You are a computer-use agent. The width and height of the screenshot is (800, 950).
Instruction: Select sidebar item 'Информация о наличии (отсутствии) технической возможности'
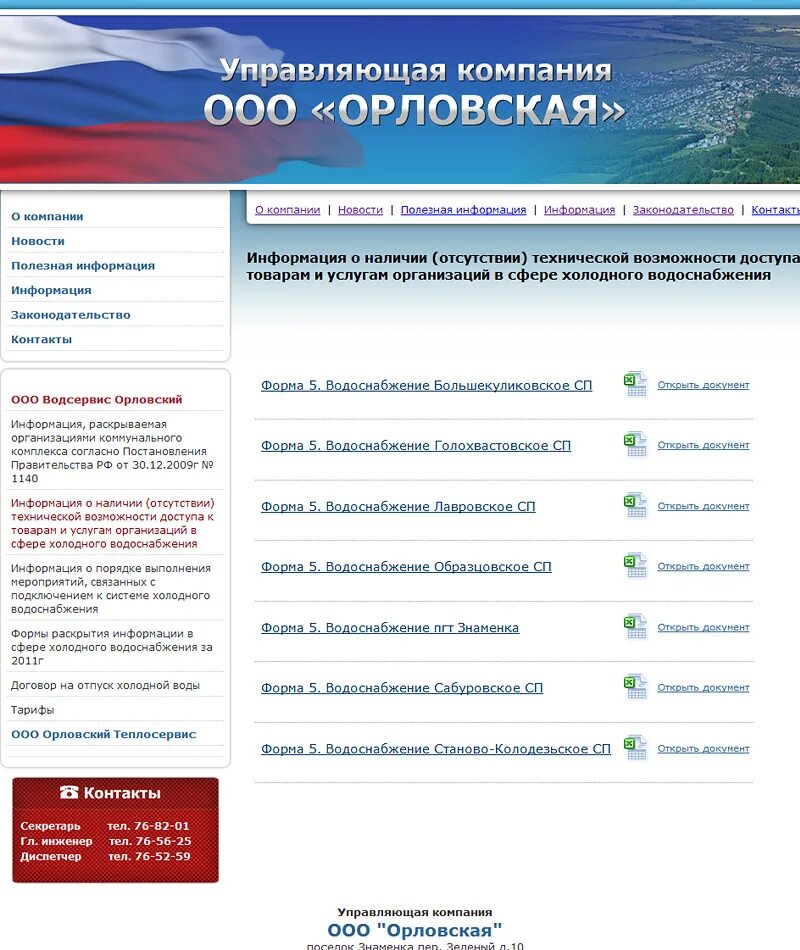pyautogui.click(x=113, y=523)
